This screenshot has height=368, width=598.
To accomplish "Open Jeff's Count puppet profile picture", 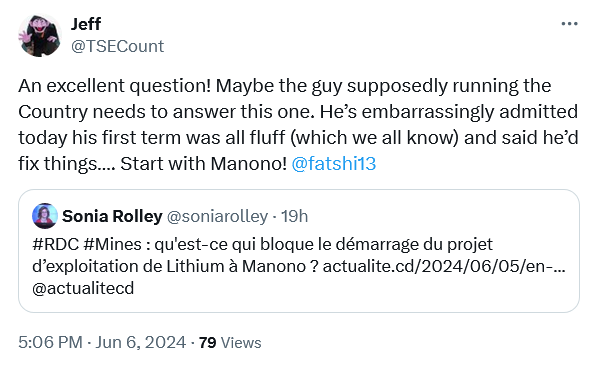I will coord(40,35).
